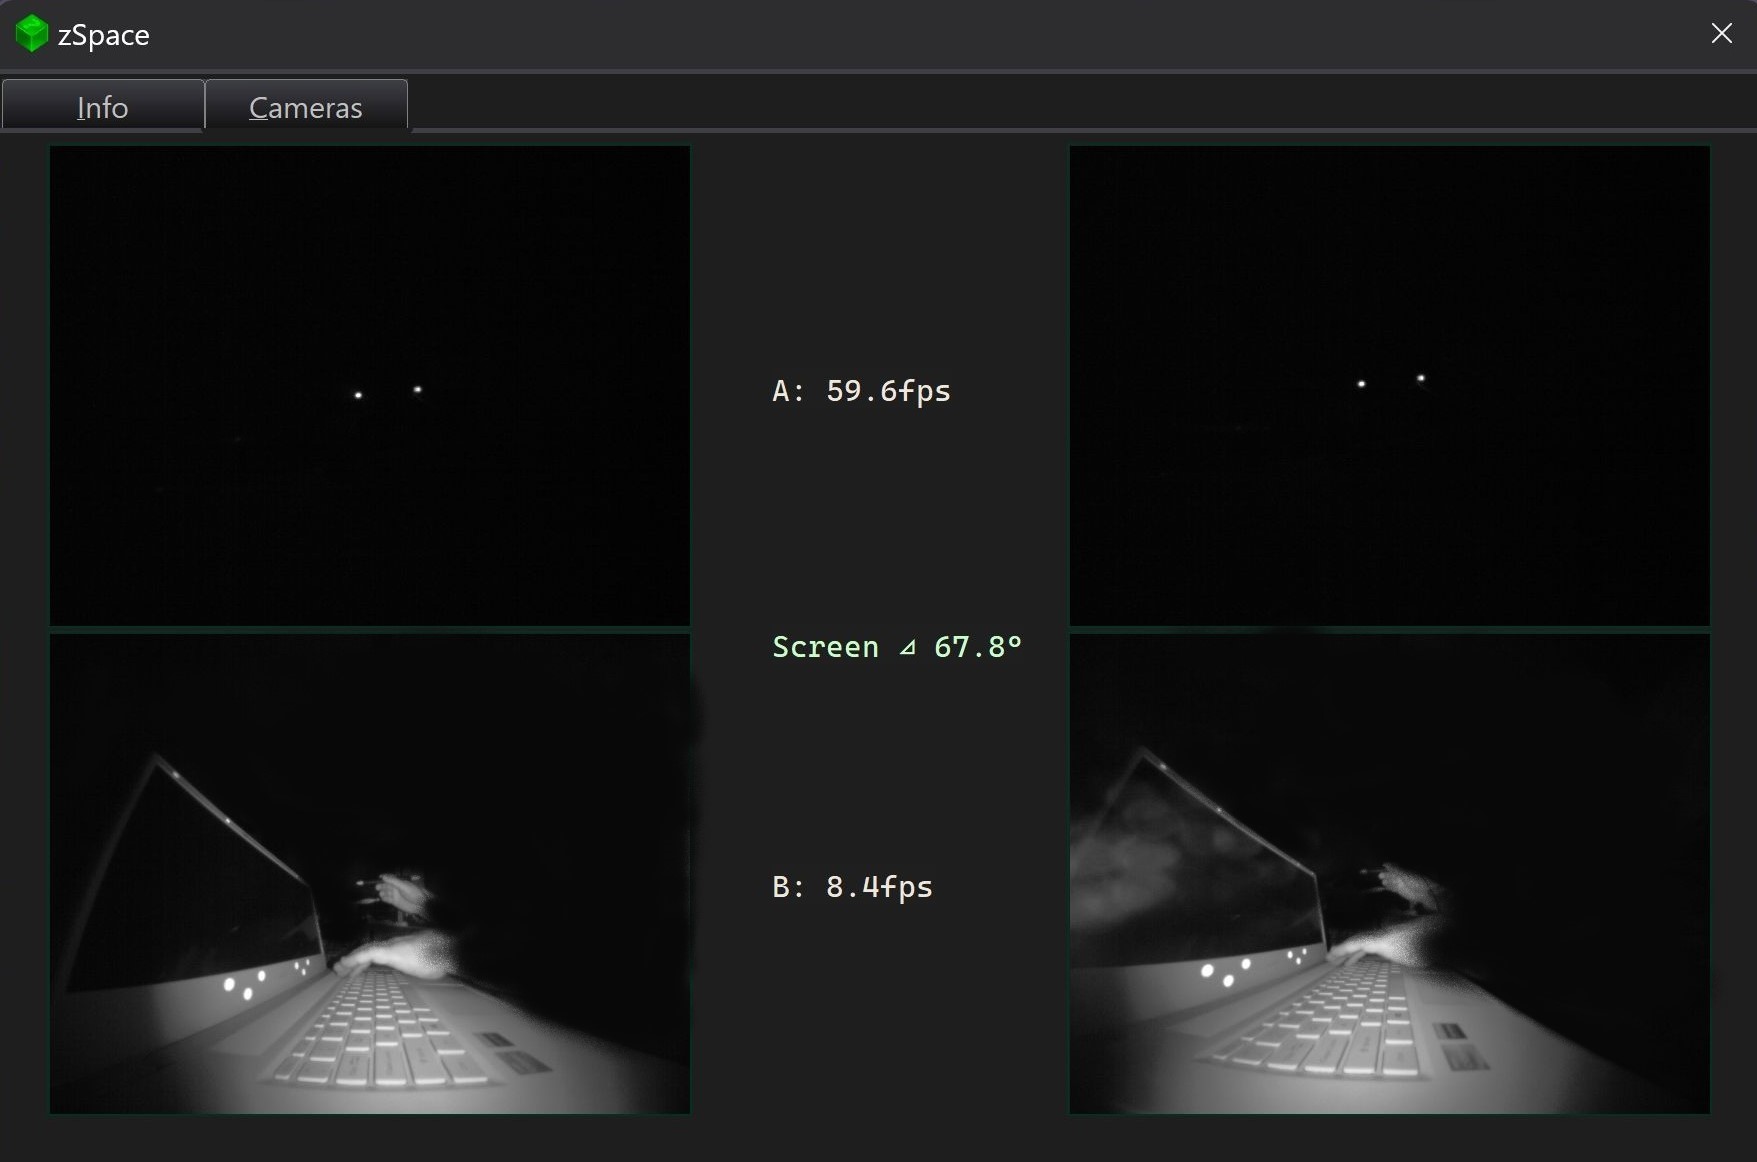1757x1162 pixels.
Task: Click the zSpace title bar text
Action: pos(105,34)
